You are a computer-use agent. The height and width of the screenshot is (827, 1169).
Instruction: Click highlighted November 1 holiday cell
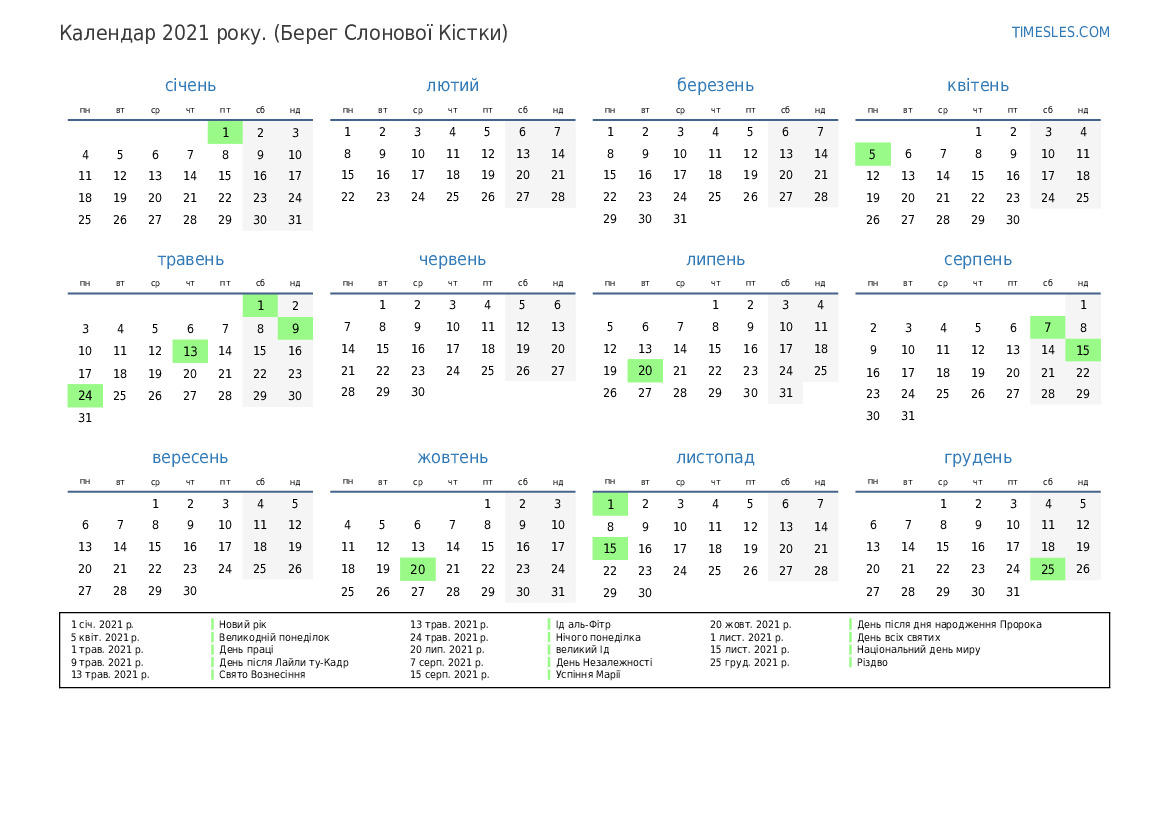click(610, 505)
